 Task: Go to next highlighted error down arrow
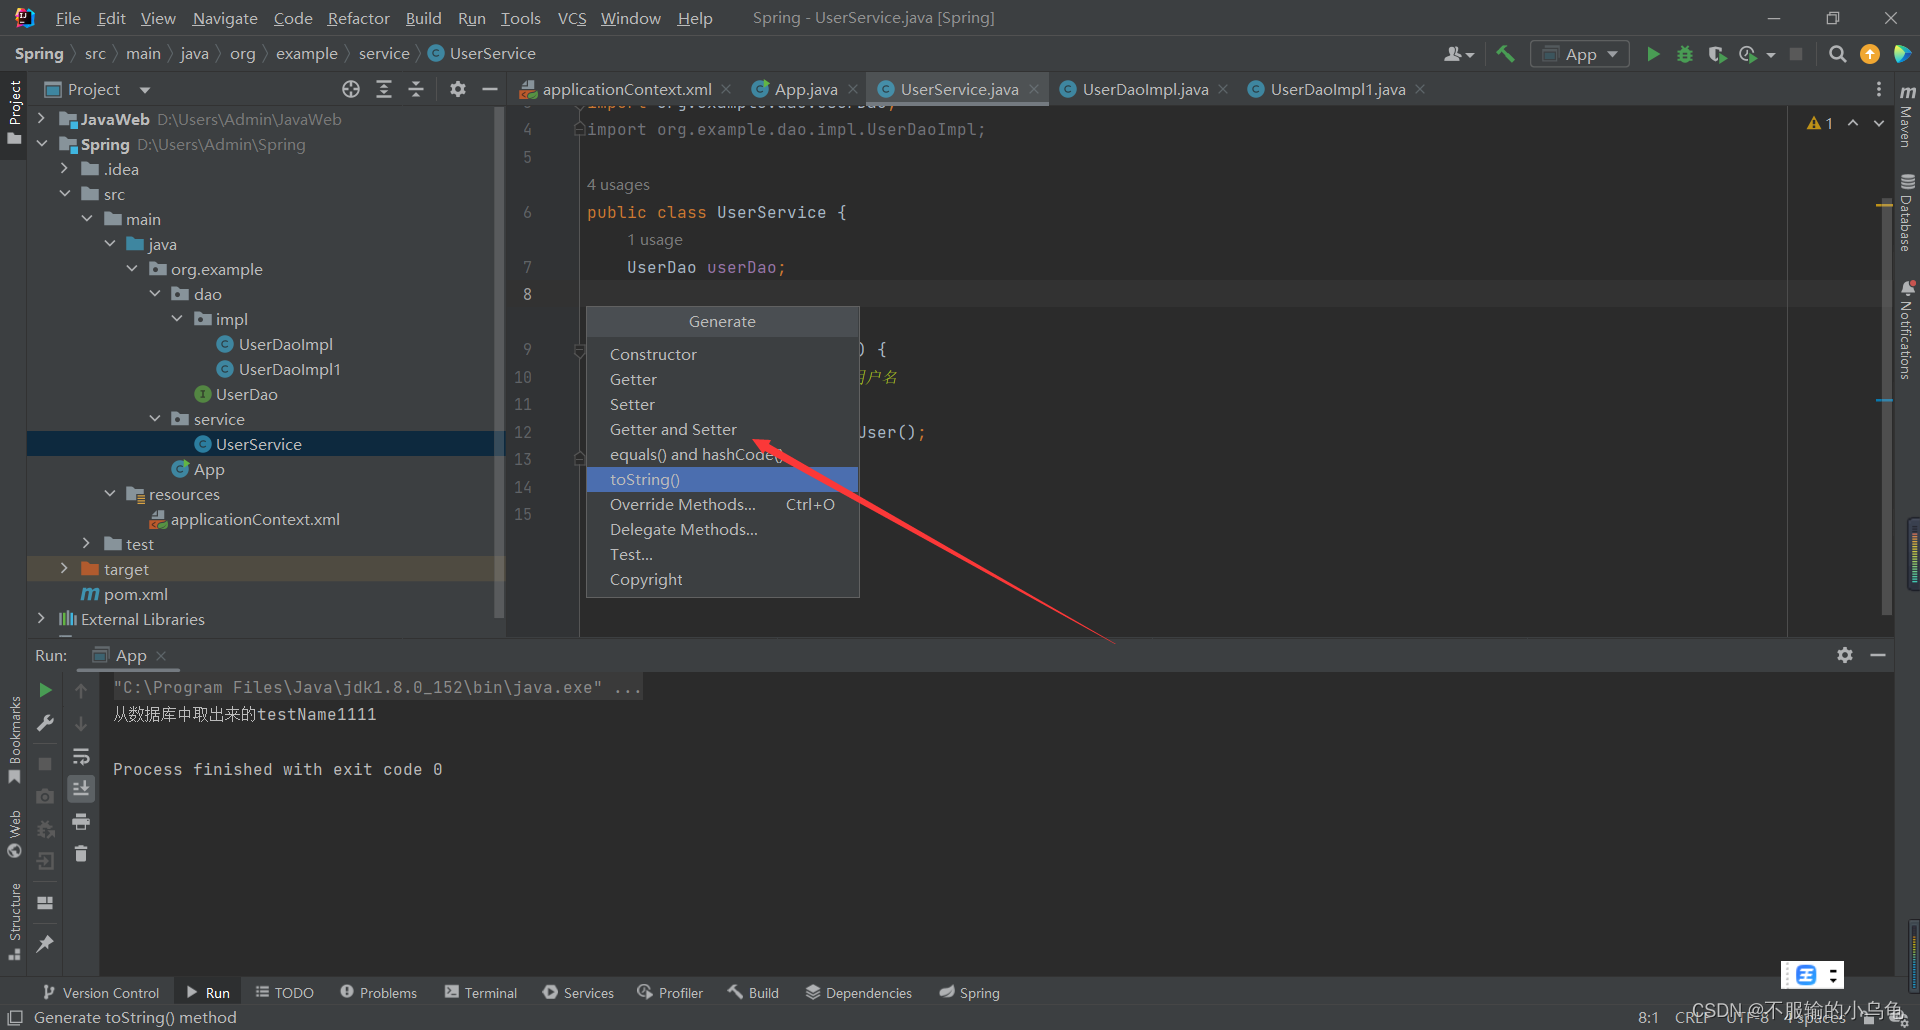(1879, 123)
